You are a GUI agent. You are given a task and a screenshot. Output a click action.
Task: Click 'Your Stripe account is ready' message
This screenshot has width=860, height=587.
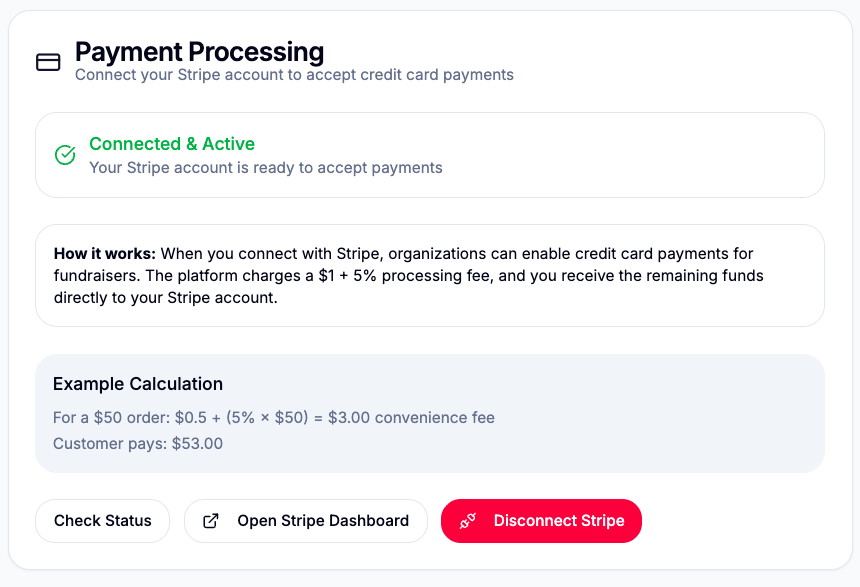[266, 168]
